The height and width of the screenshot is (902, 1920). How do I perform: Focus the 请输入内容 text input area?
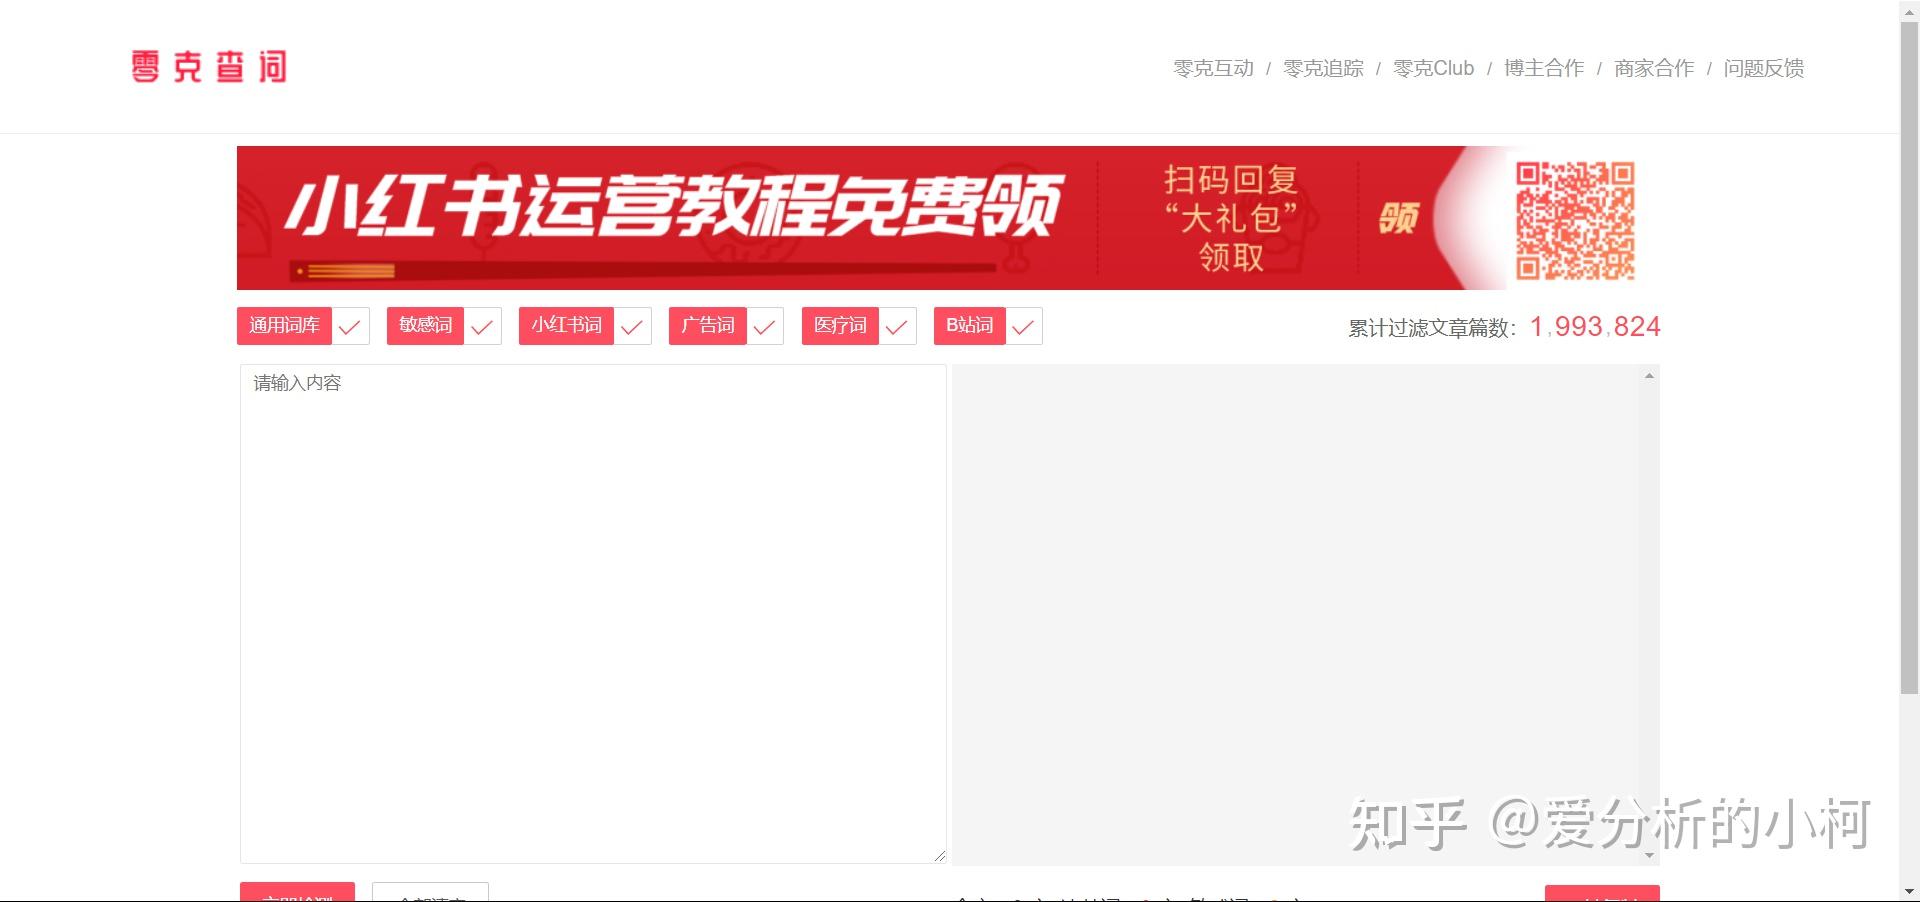pos(593,614)
